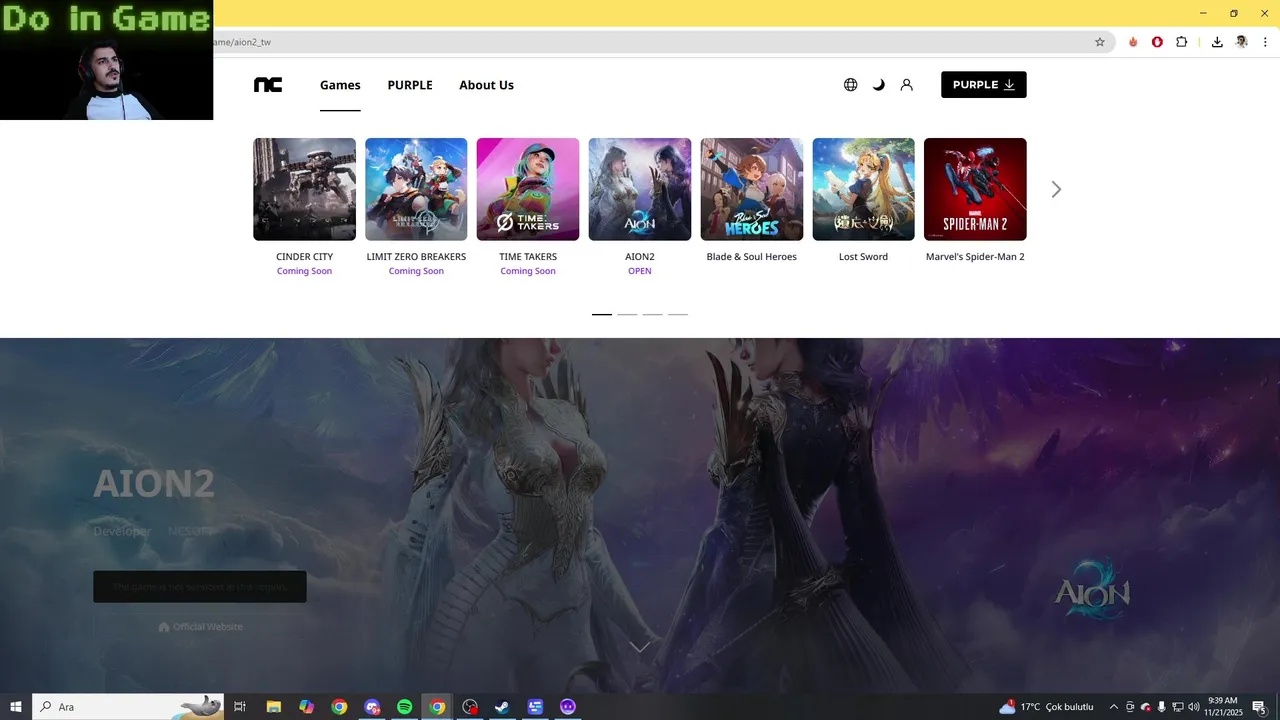Viewport: 1280px width, 720px height.
Task: Click the TIME TAKERS title text
Action: [528, 257]
